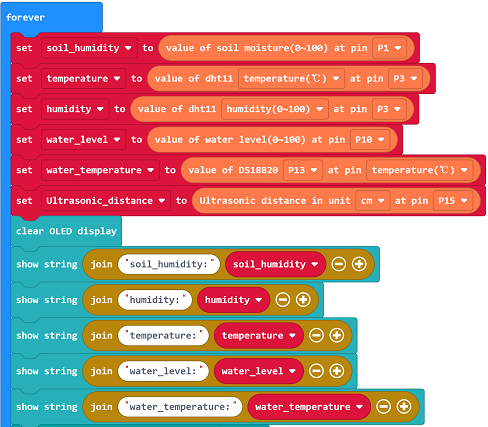This screenshot has height=427, width=488.
Task: Click plus icon in temperature join block
Action: click(x=337, y=335)
